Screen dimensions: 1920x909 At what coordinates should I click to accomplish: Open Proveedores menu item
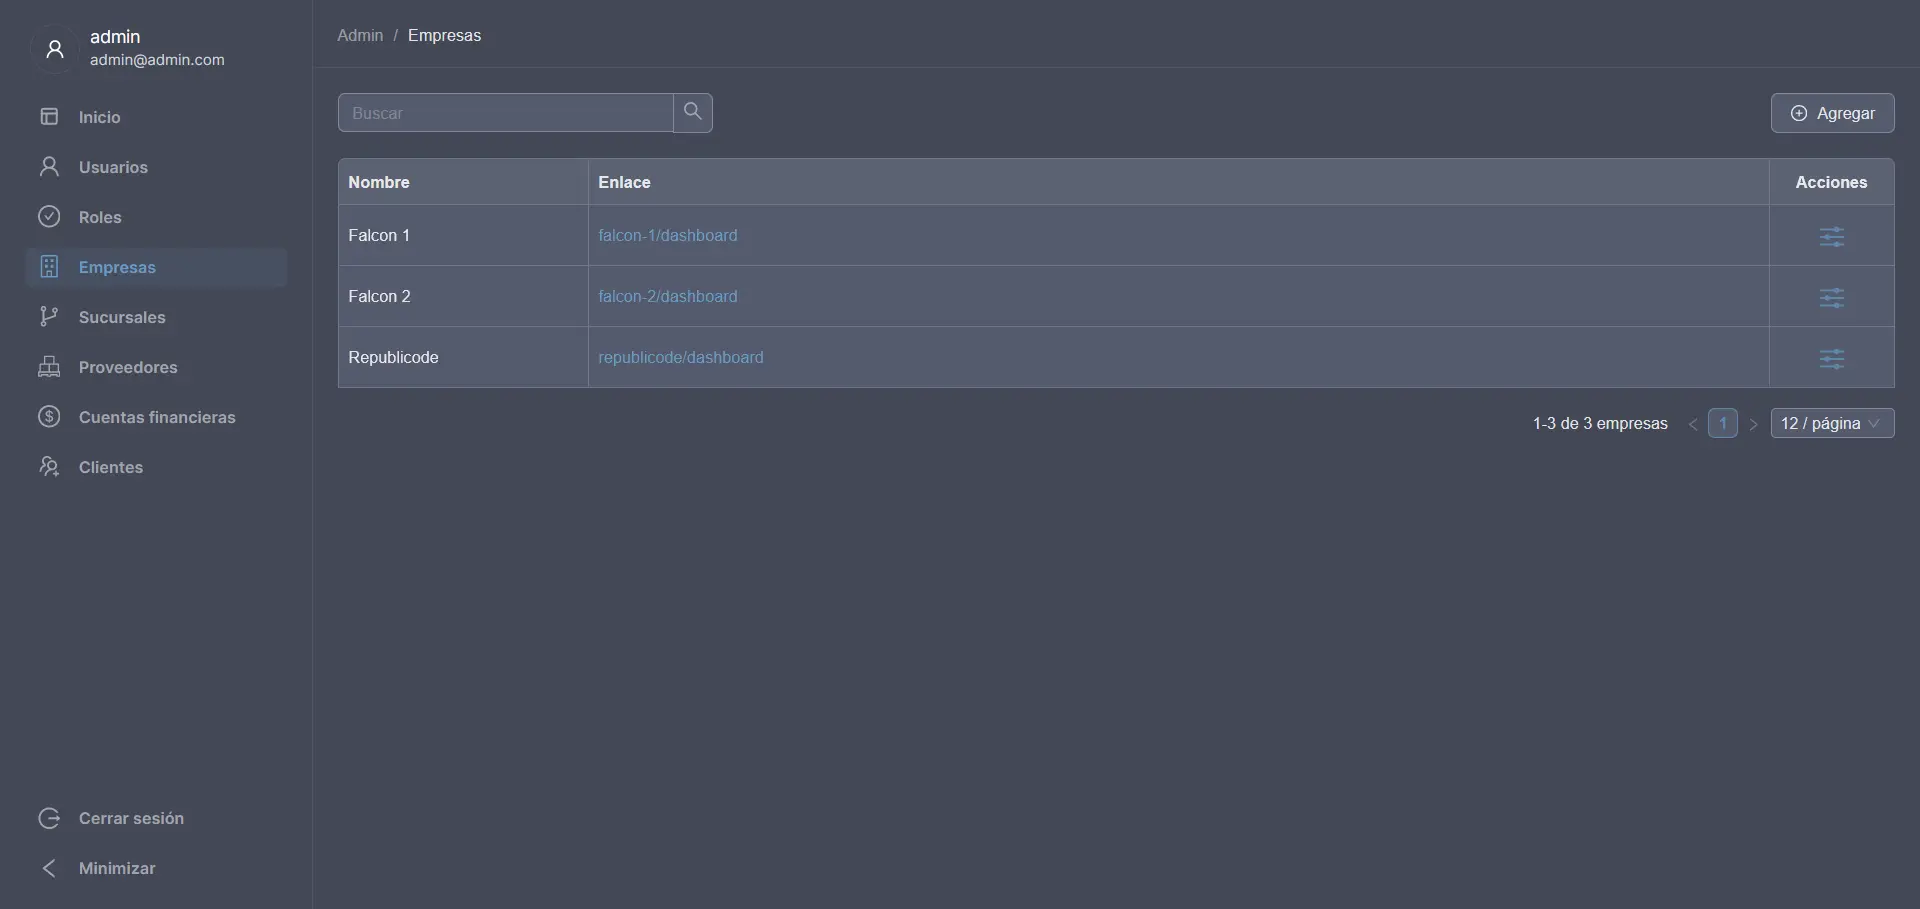point(157,367)
